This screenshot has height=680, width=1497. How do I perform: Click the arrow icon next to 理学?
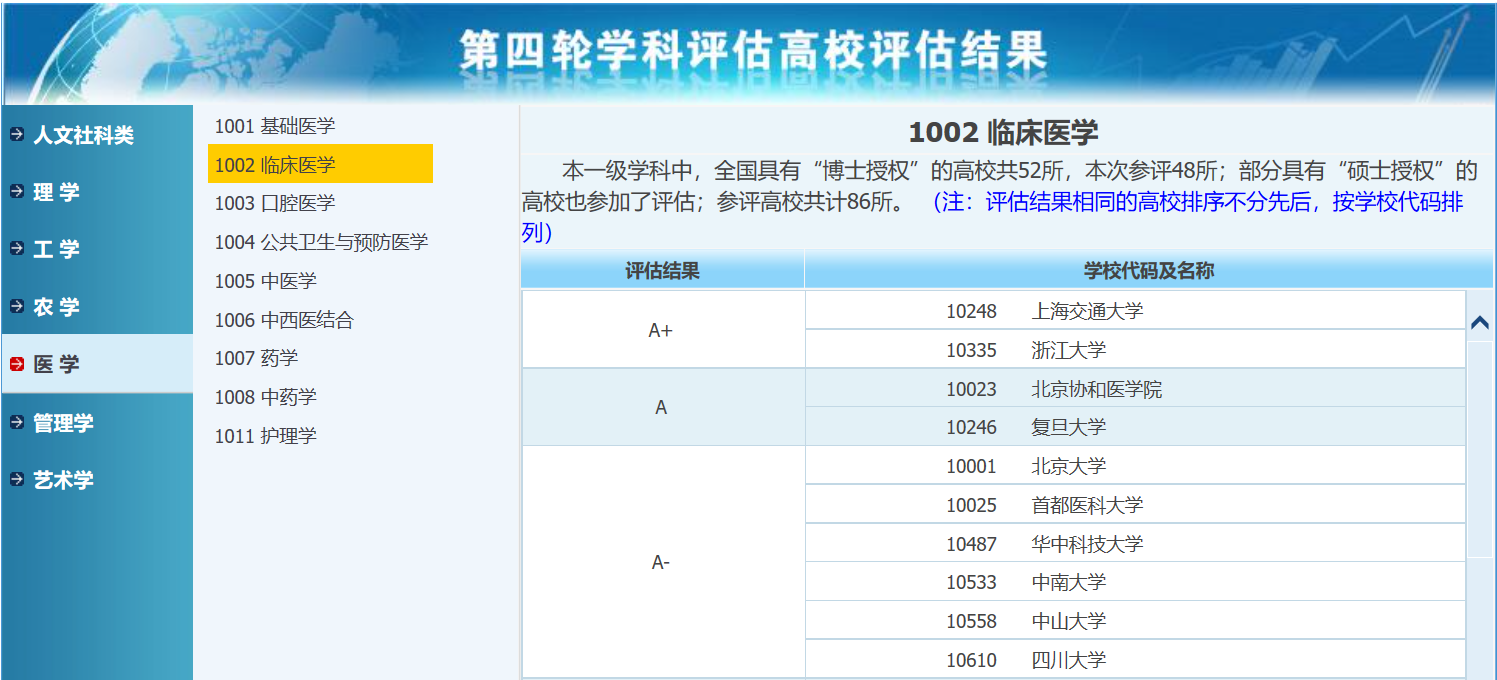[17, 192]
